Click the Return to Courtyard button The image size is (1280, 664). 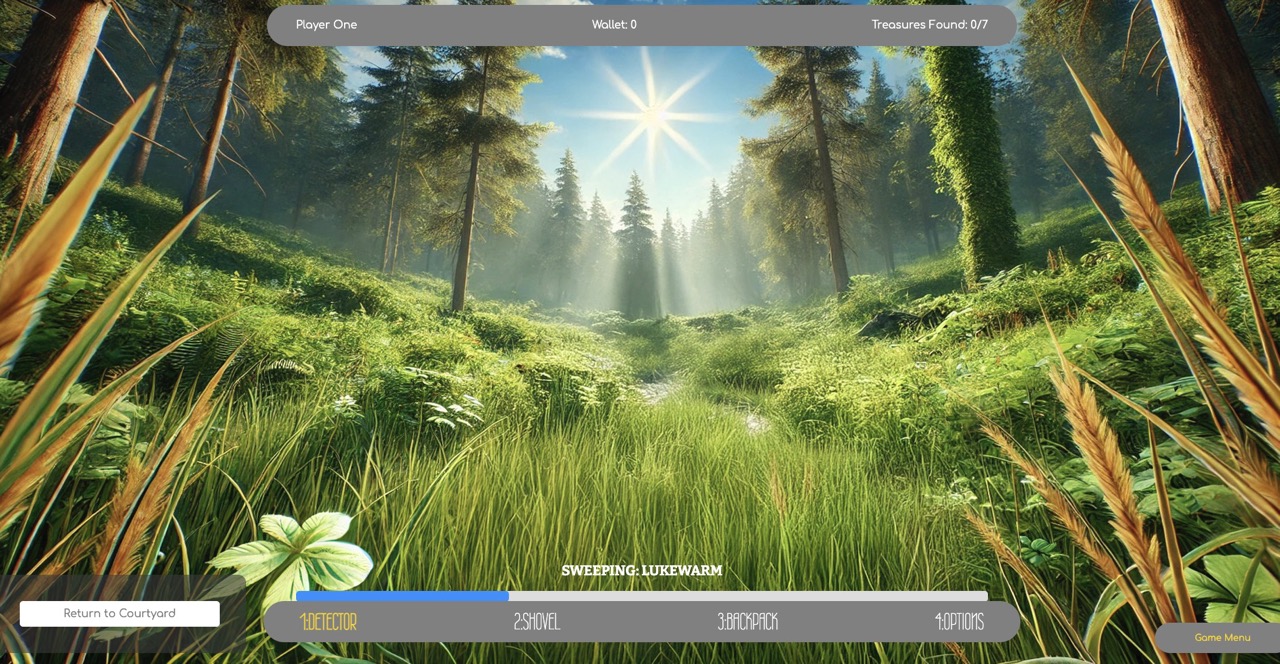point(120,614)
